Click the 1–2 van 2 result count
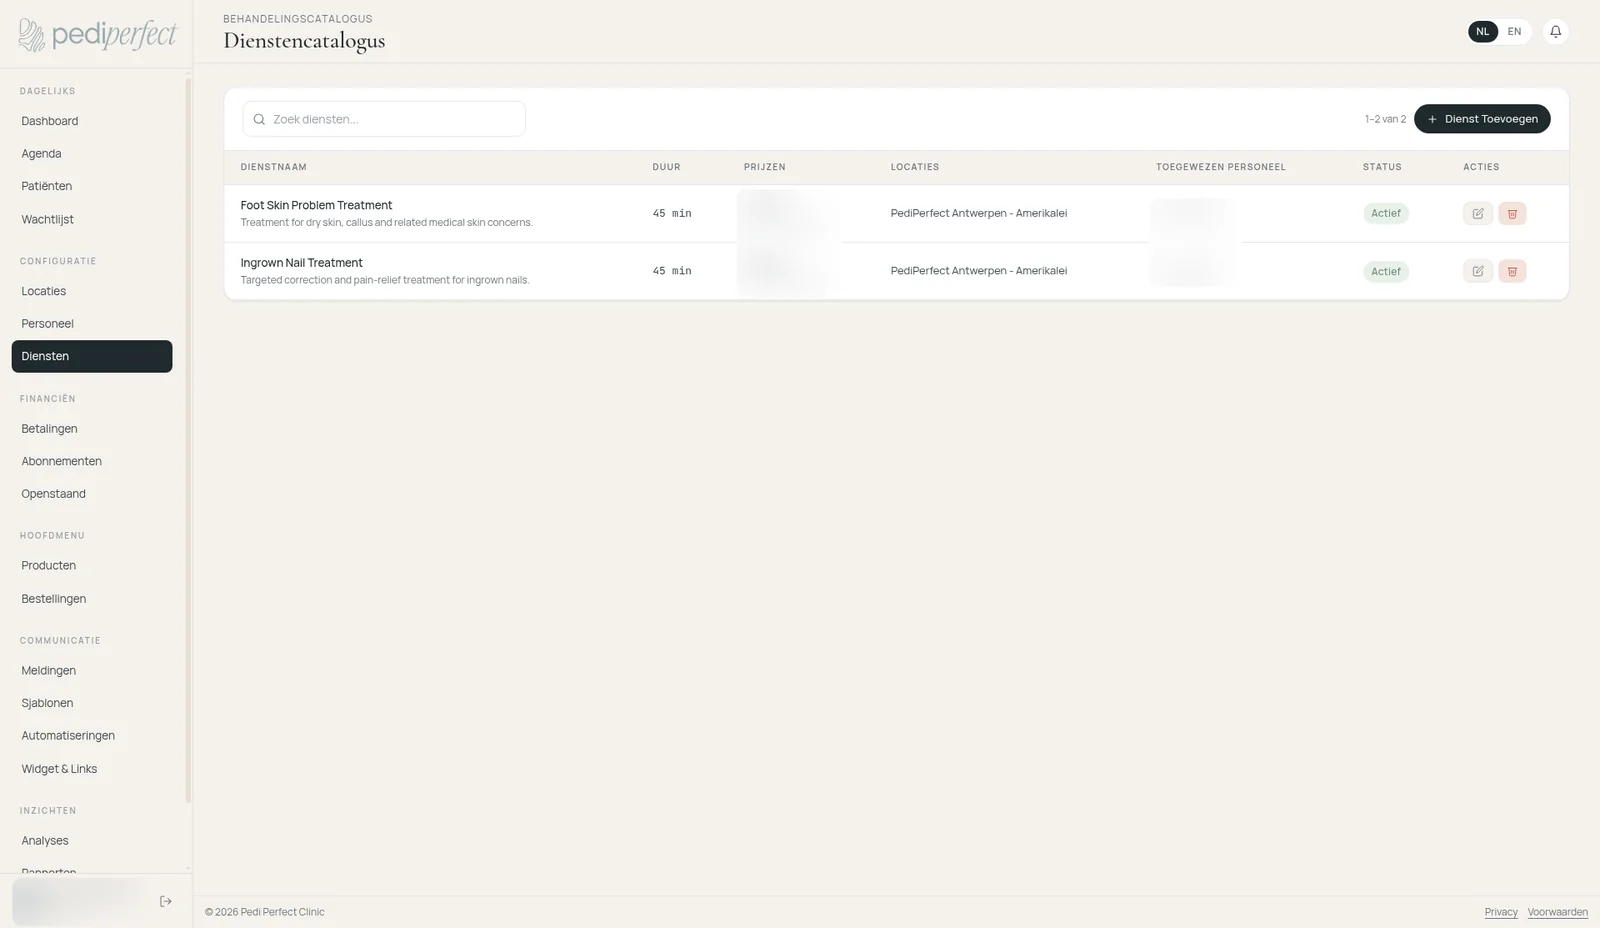This screenshot has width=1600, height=928. pos(1385,119)
